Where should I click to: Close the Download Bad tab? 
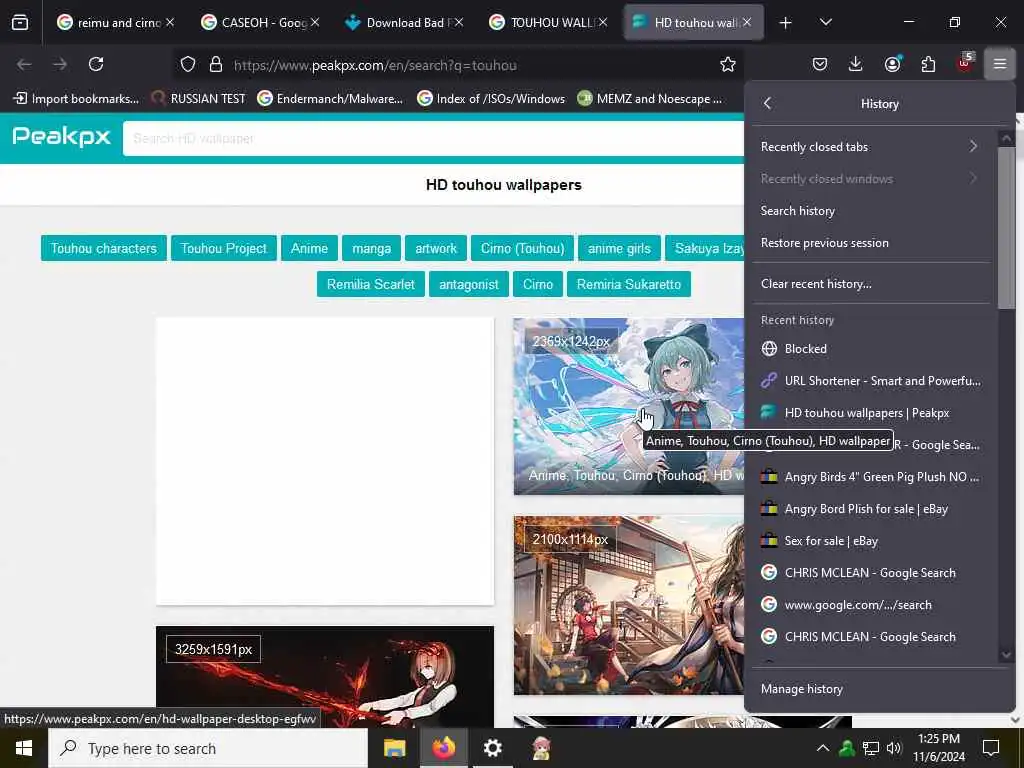click(x=458, y=22)
